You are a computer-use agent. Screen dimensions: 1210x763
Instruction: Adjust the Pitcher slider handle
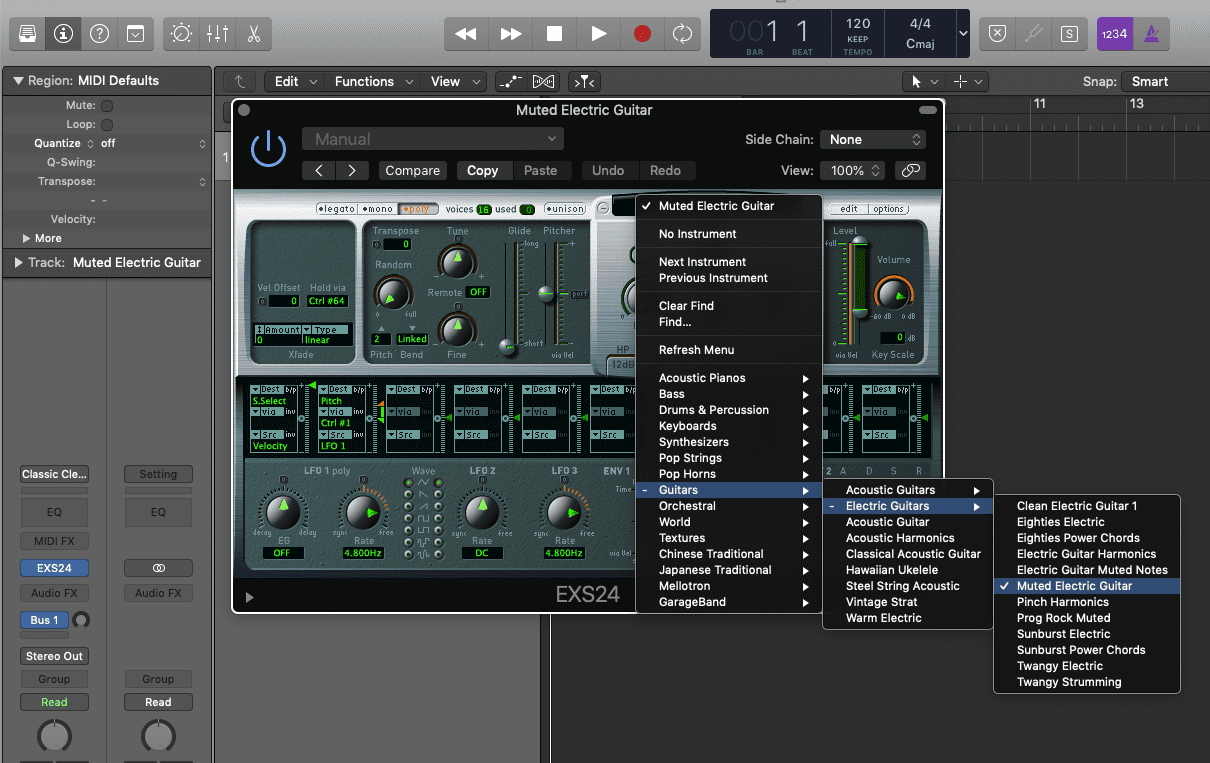tap(546, 293)
